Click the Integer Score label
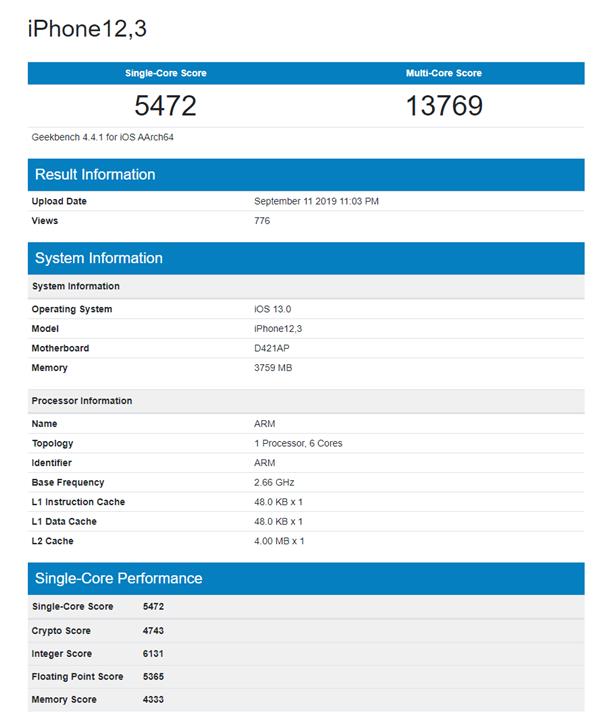Viewport: 600px width, 712px height. (61, 654)
